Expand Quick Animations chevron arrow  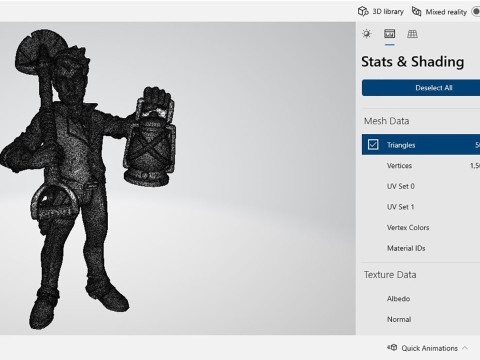[x=465, y=348]
